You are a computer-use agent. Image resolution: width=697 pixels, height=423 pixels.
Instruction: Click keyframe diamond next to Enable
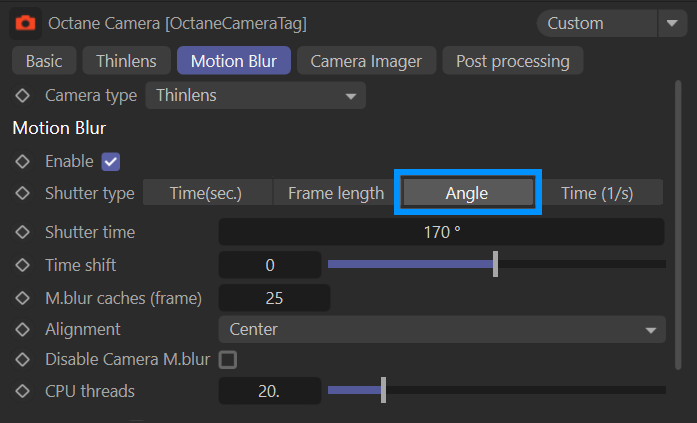coord(23,161)
